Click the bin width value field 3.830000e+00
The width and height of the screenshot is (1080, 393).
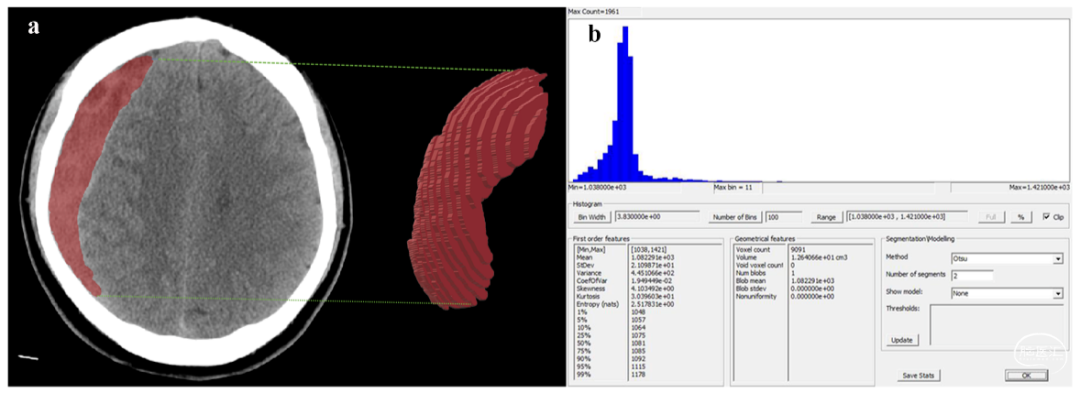click(x=657, y=217)
